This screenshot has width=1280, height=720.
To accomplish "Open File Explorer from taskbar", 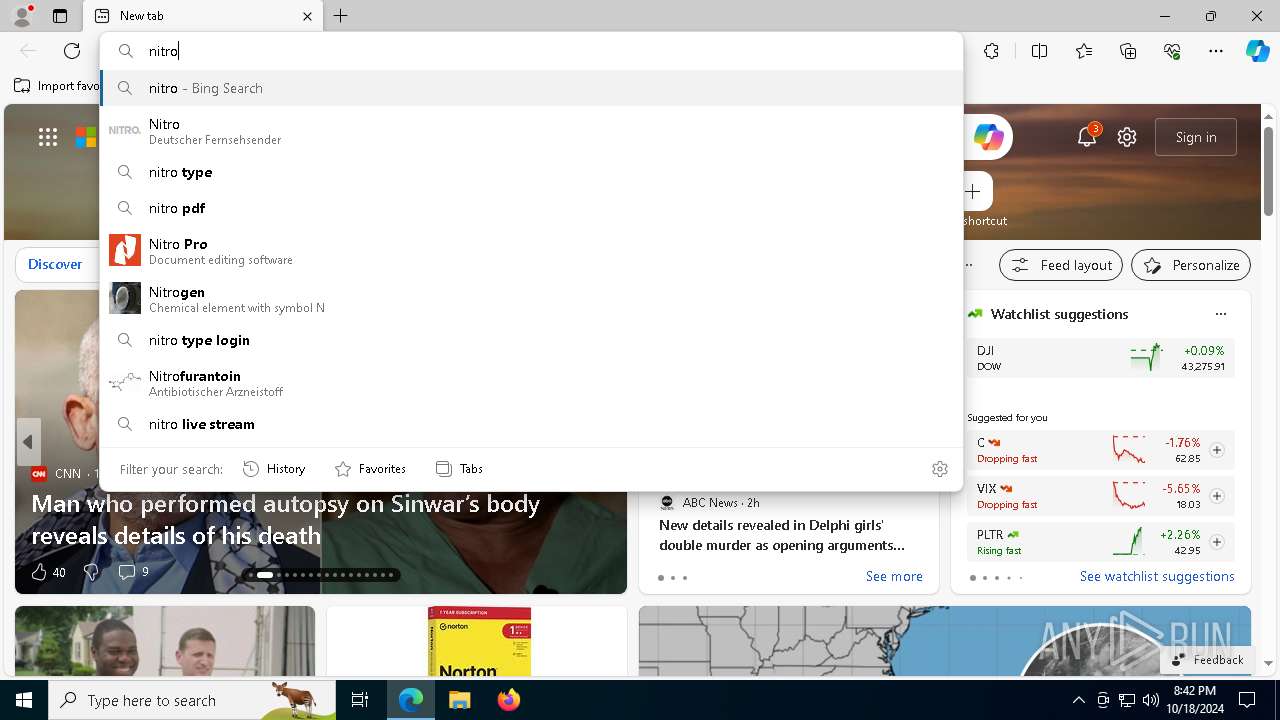I will [x=459, y=700].
